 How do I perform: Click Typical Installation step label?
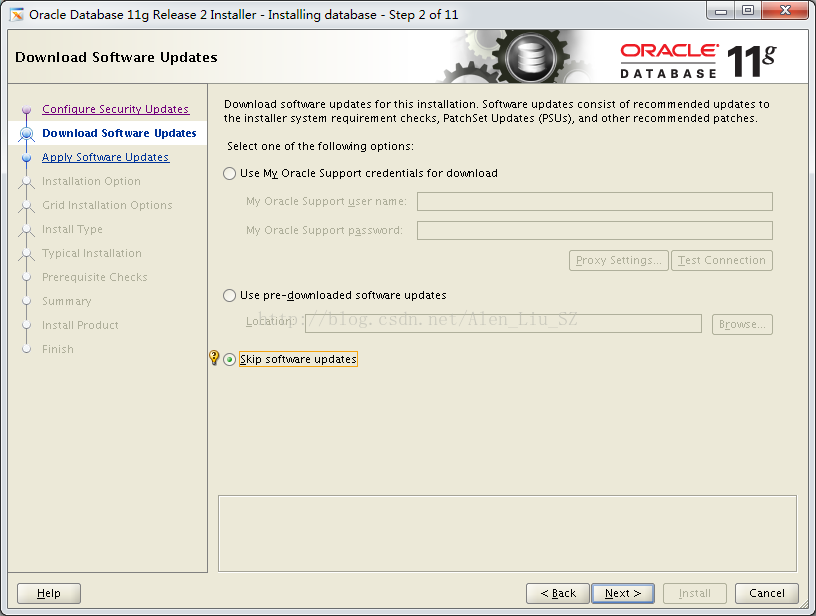tap(92, 253)
